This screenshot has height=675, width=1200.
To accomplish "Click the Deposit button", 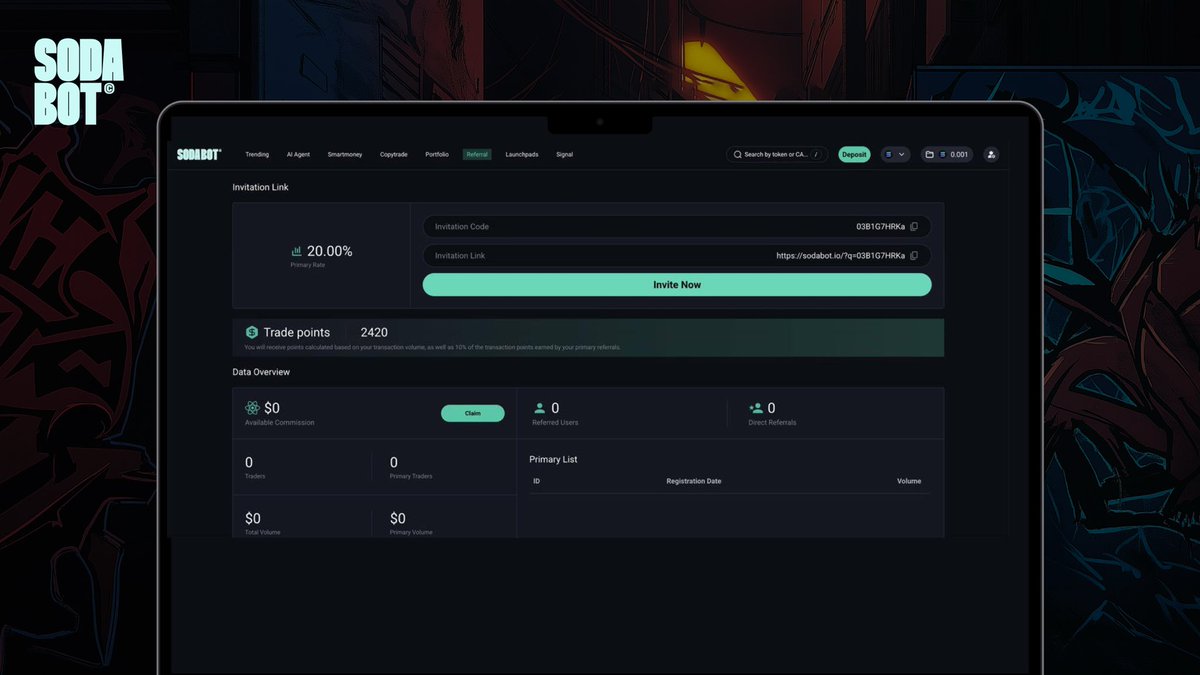I will click(x=854, y=155).
